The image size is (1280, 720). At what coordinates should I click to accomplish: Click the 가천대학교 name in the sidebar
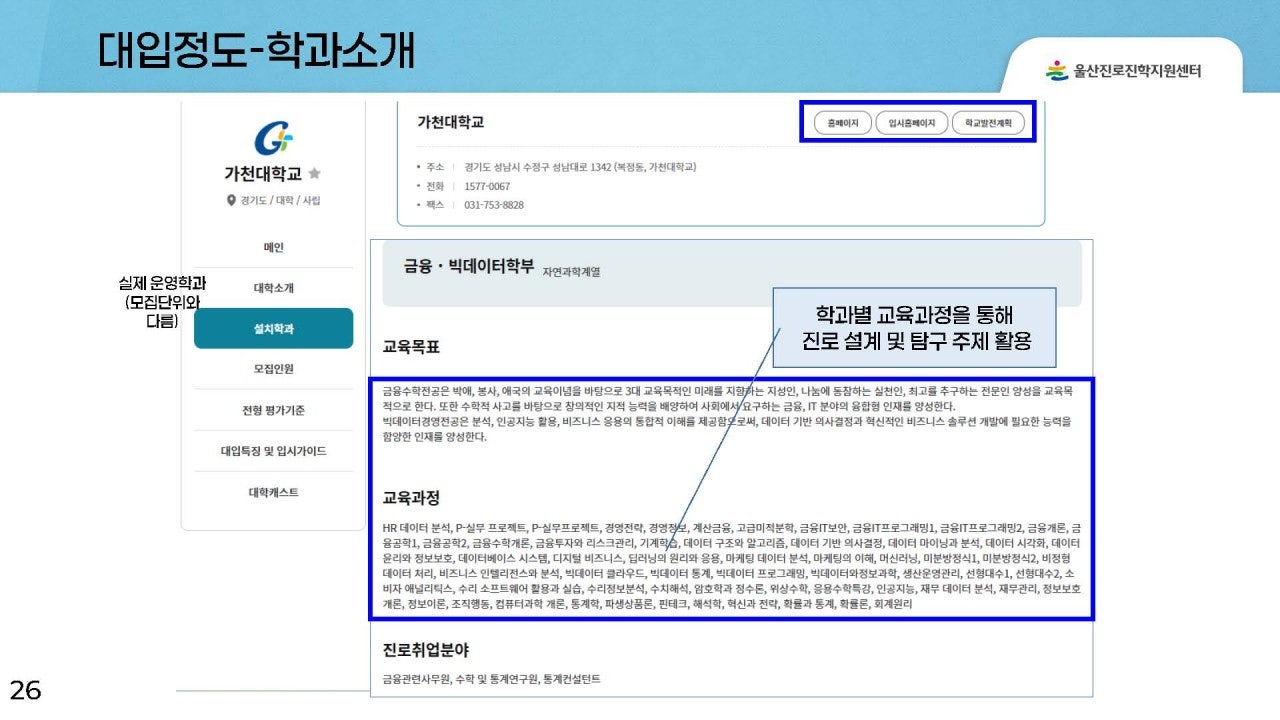point(263,173)
